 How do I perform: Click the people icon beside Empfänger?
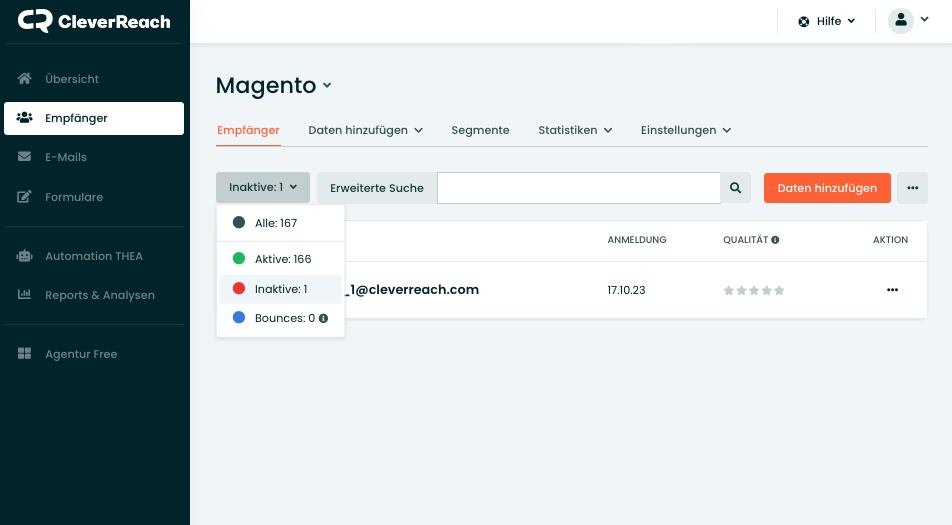pos(24,118)
